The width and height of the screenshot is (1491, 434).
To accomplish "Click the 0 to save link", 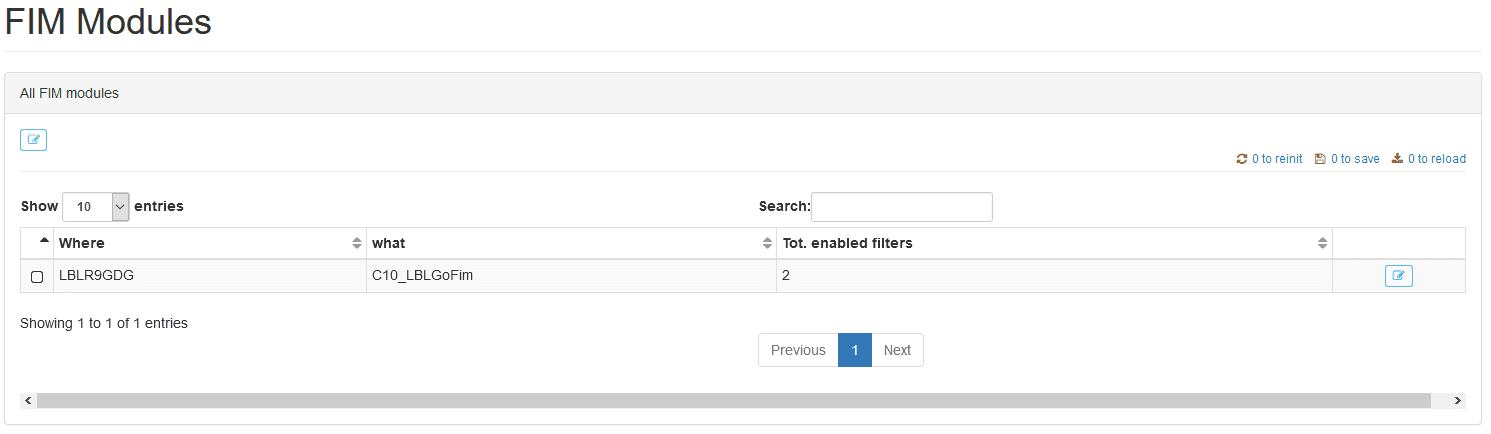I will click(x=1355, y=159).
